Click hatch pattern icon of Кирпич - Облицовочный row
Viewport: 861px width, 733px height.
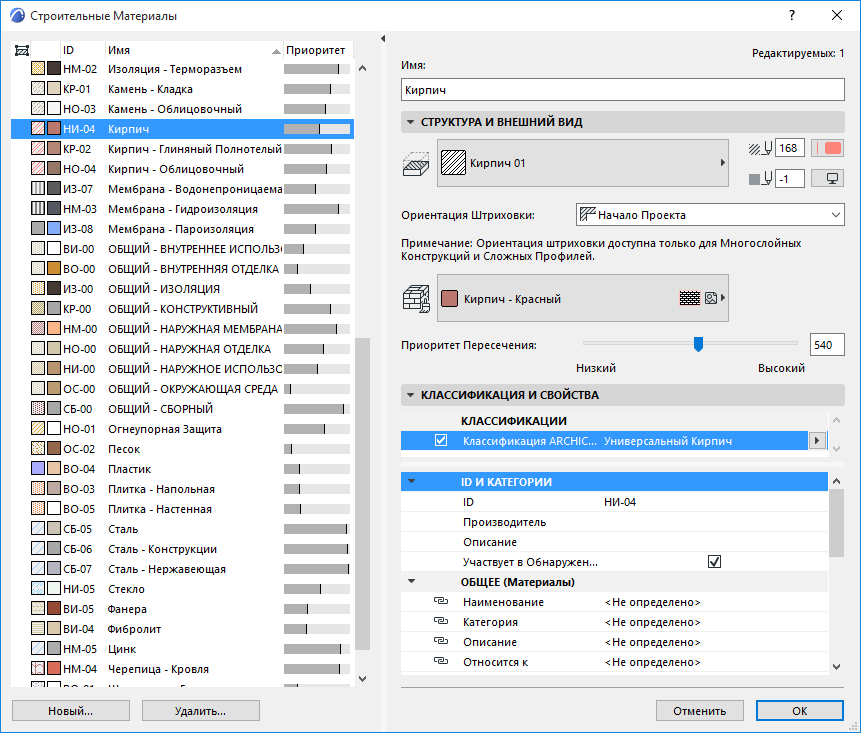click(x=38, y=169)
